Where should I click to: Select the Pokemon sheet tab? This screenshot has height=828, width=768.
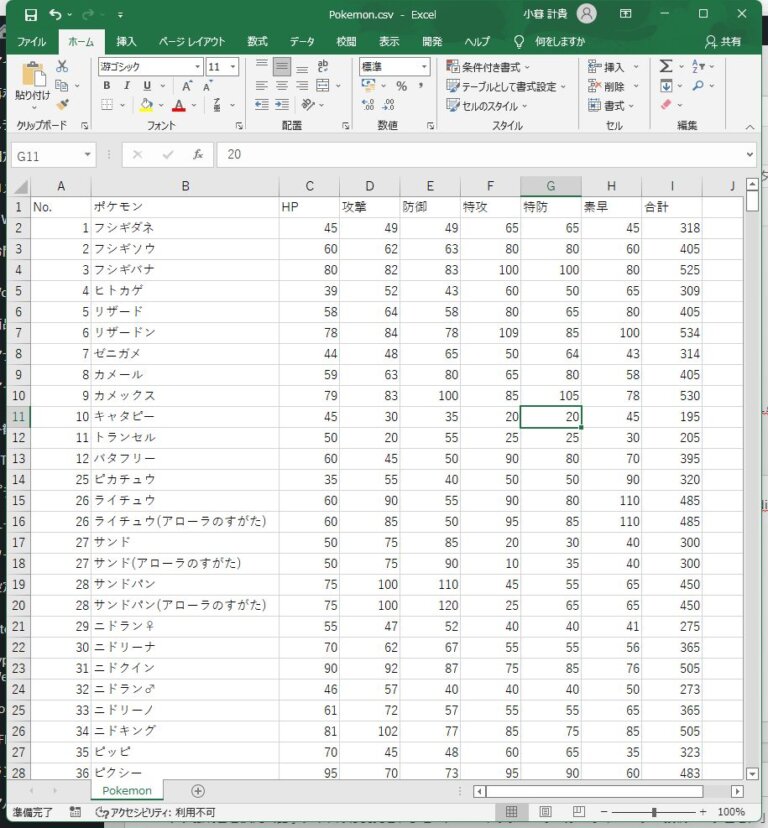click(127, 791)
